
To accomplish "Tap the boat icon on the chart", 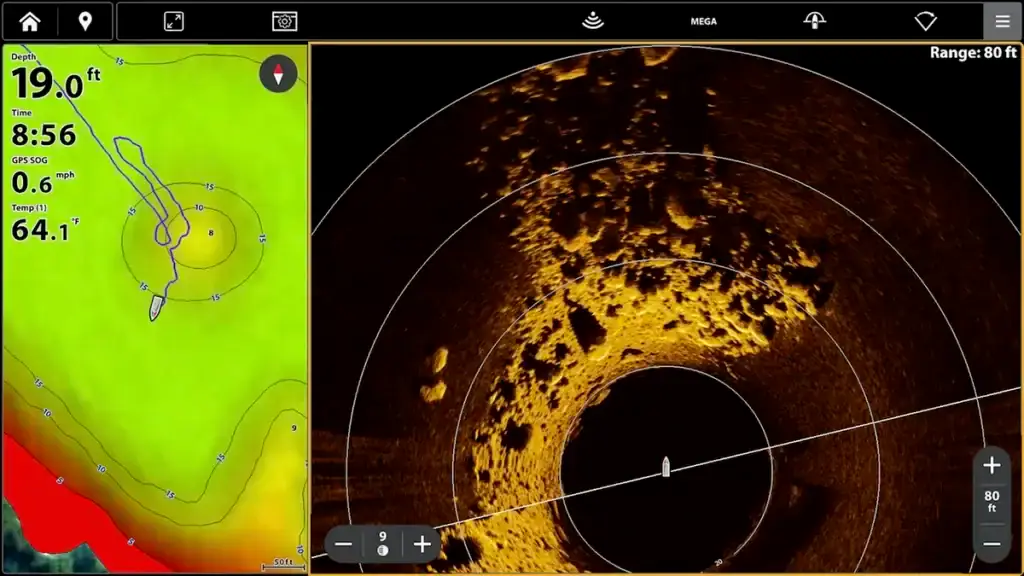I will (155, 308).
